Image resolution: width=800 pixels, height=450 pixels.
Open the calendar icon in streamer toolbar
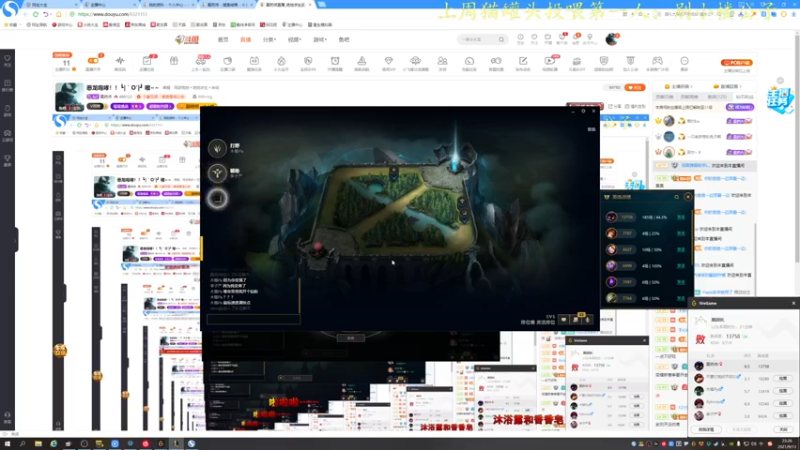(254, 61)
